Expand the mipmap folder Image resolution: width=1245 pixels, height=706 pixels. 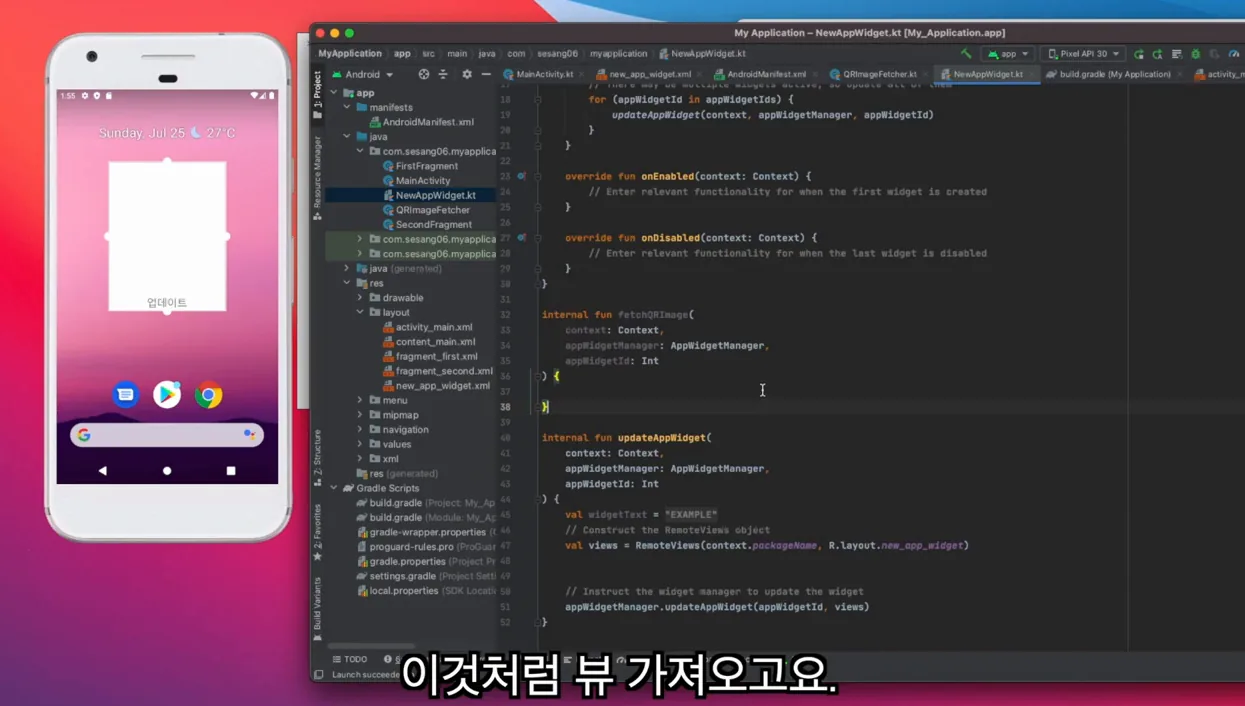click(x=360, y=415)
